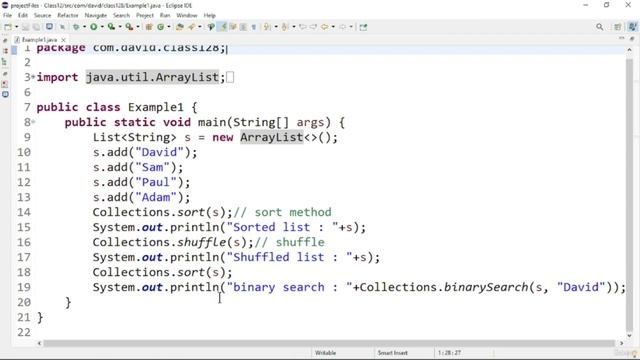This screenshot has height=360, width=640.
Task: Run the program with the green Run icon
Action: [94, 27]
